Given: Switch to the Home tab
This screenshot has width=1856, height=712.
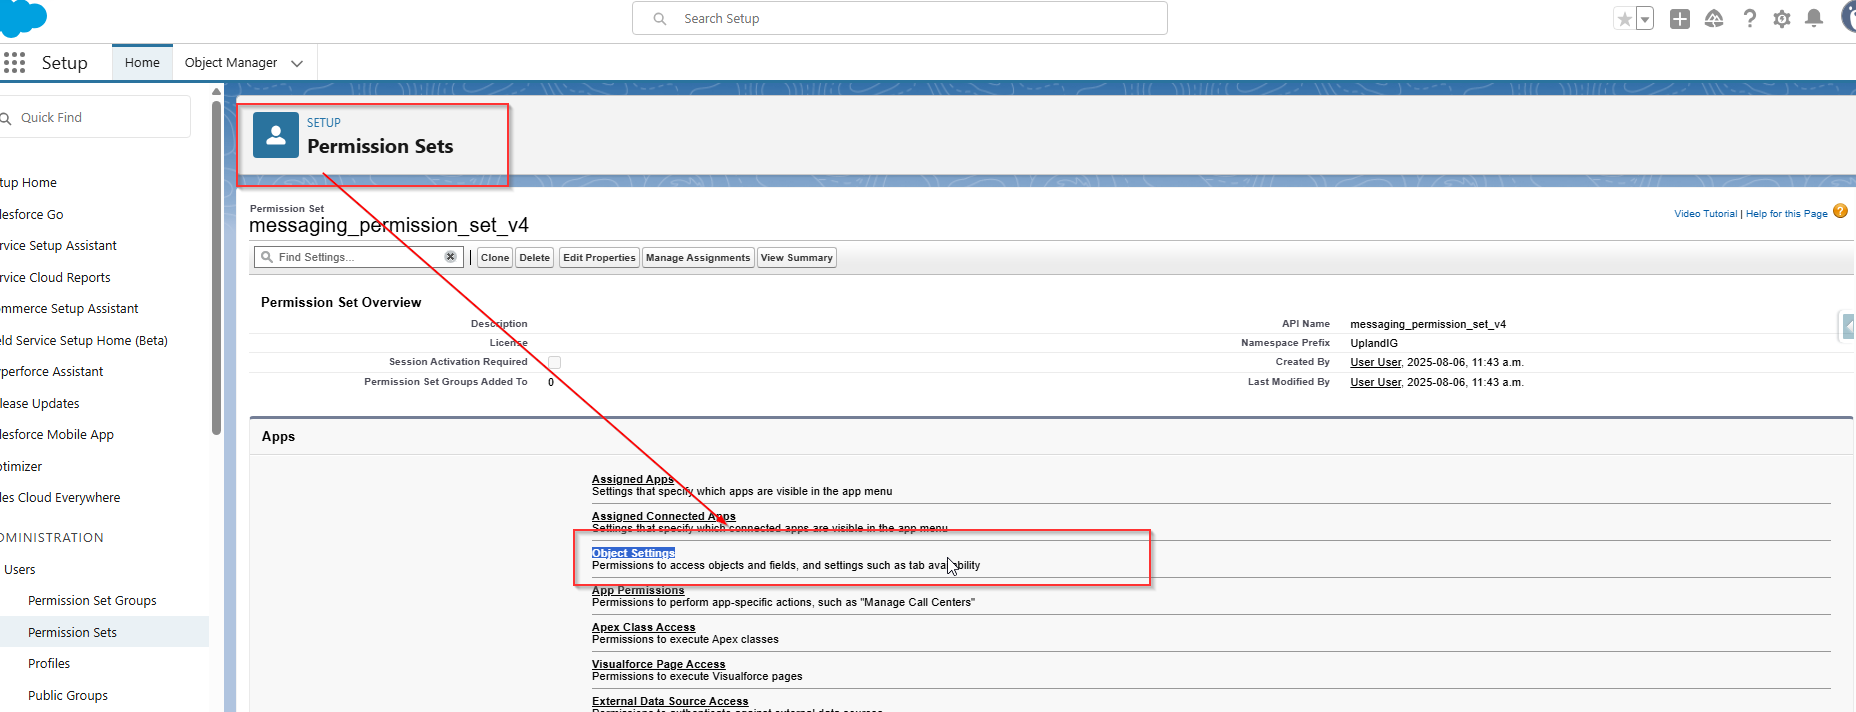Looking at the screenshot, I should 142,63.
